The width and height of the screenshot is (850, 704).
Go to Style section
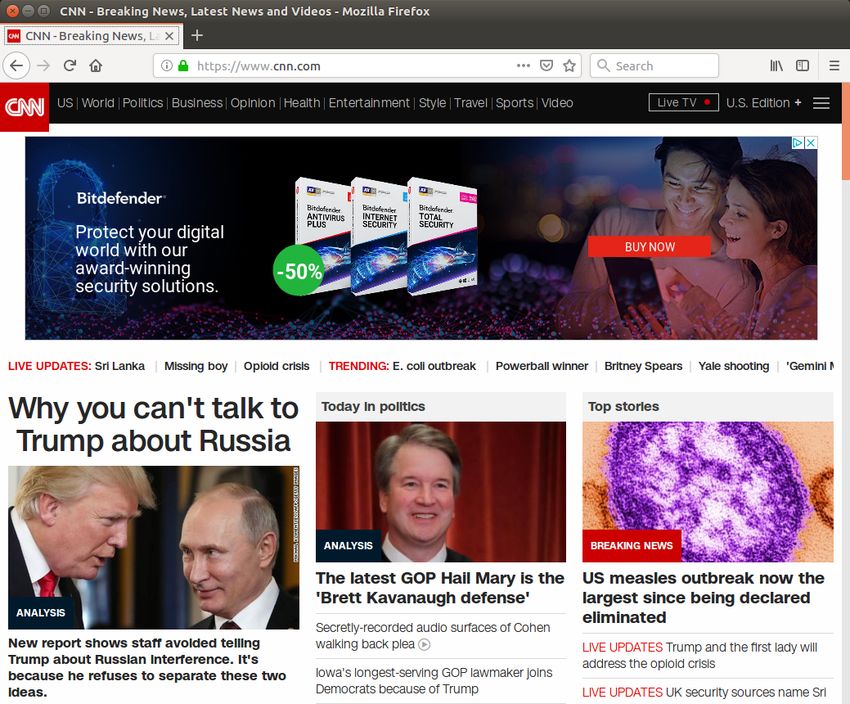432,103
